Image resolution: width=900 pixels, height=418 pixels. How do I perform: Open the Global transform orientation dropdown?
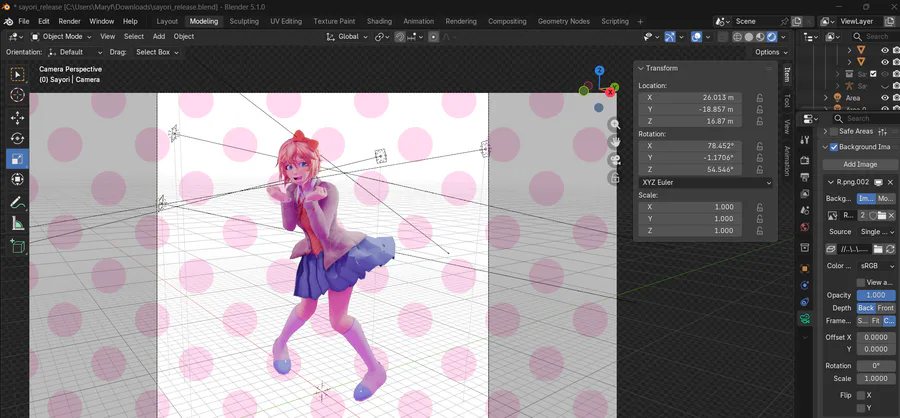coord(346,37)
